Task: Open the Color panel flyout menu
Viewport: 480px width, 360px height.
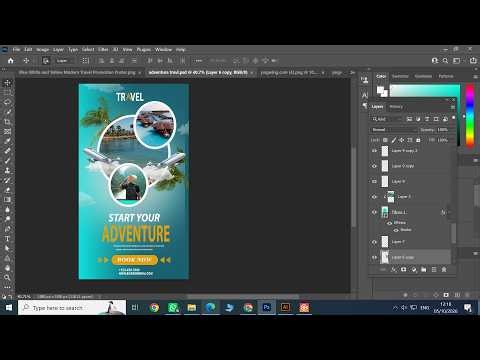Action: tap(476, 76)
